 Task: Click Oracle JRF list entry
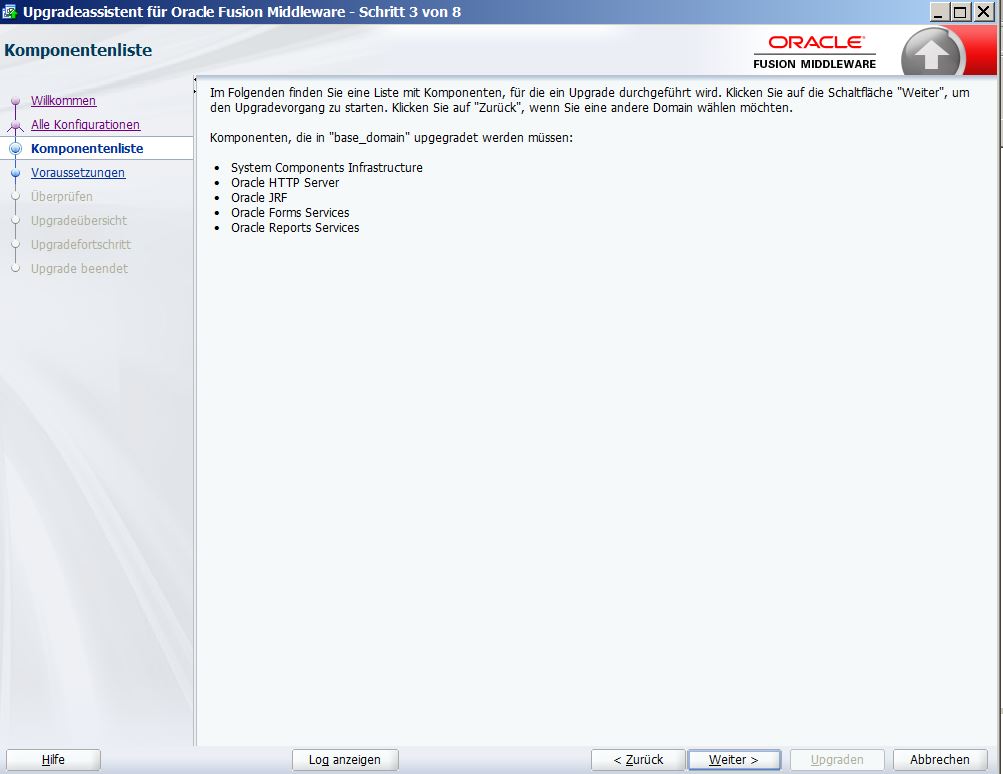pyautogui.click(x=259, y=198)
